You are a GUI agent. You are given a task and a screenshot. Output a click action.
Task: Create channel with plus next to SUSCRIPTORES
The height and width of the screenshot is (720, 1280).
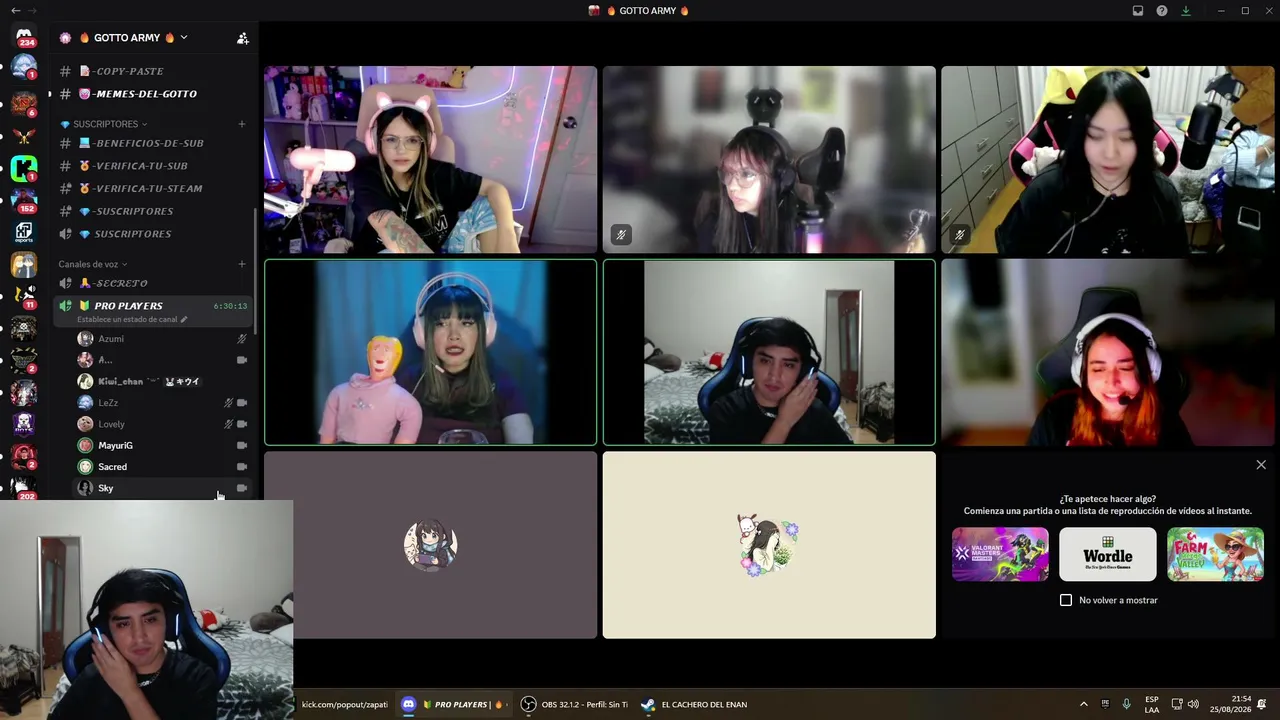point(241,124)
